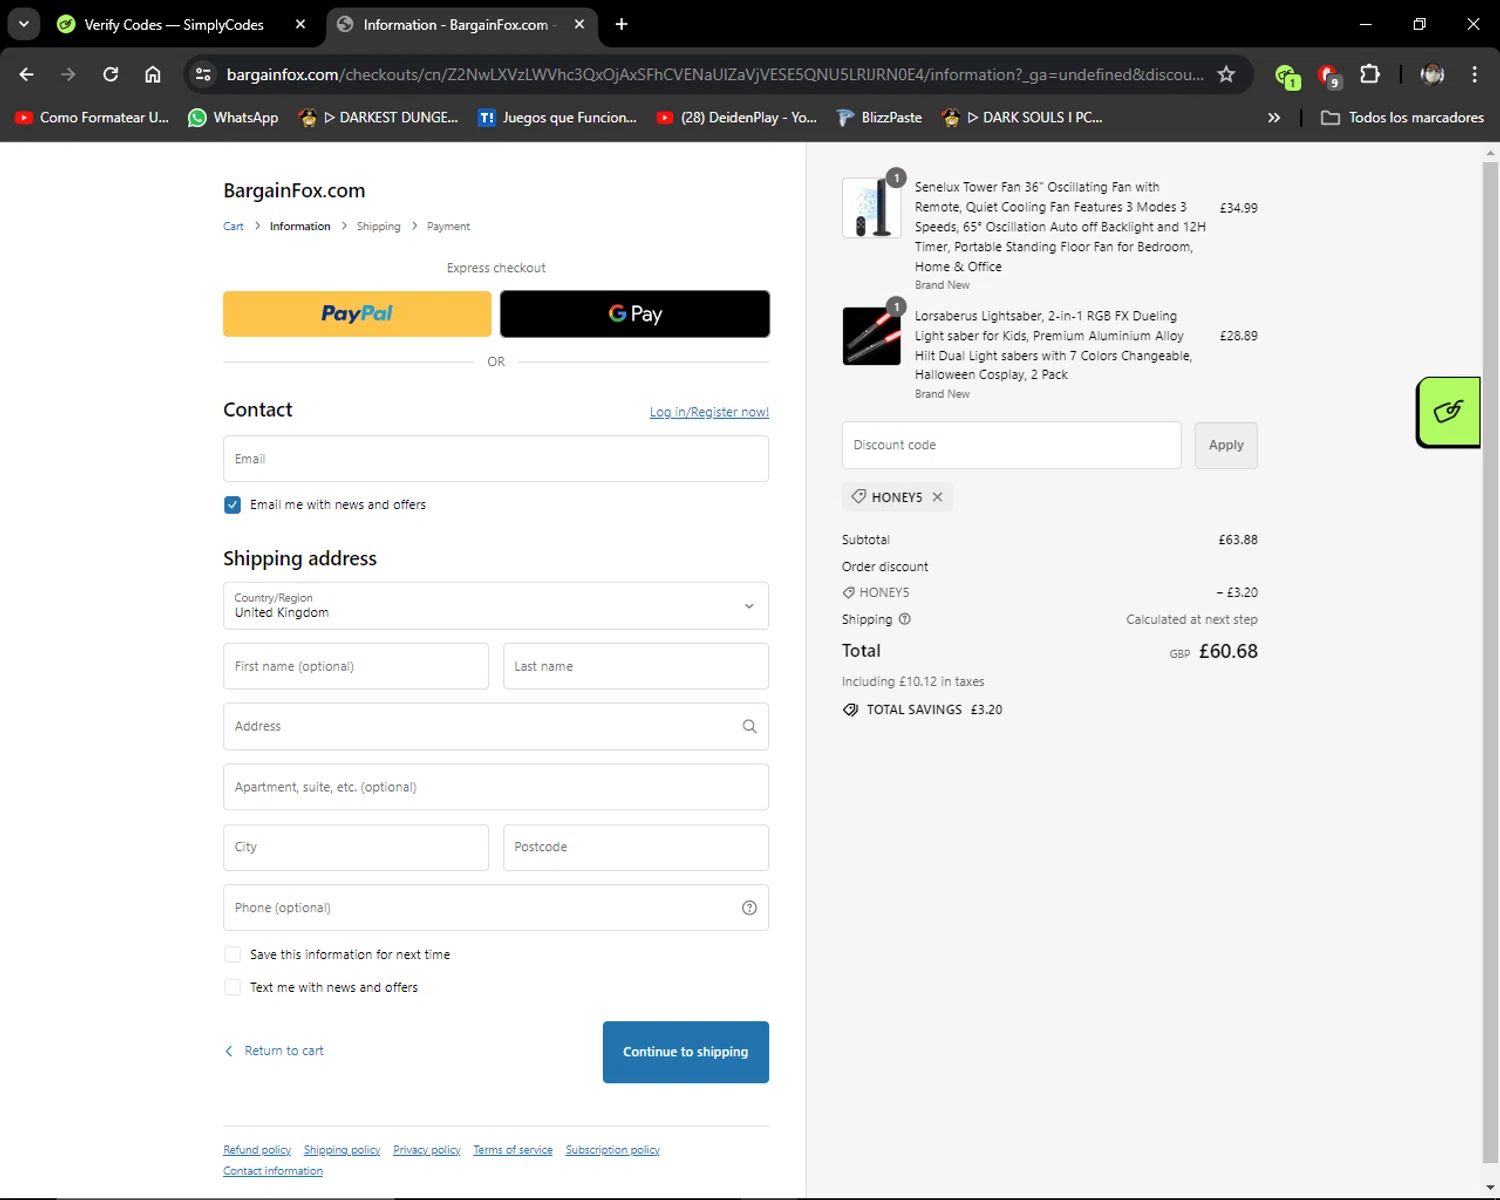1500x1200 pixels.
Task: Close the Verify Codes SimplyCodes tab
Action: pos(300,24)
